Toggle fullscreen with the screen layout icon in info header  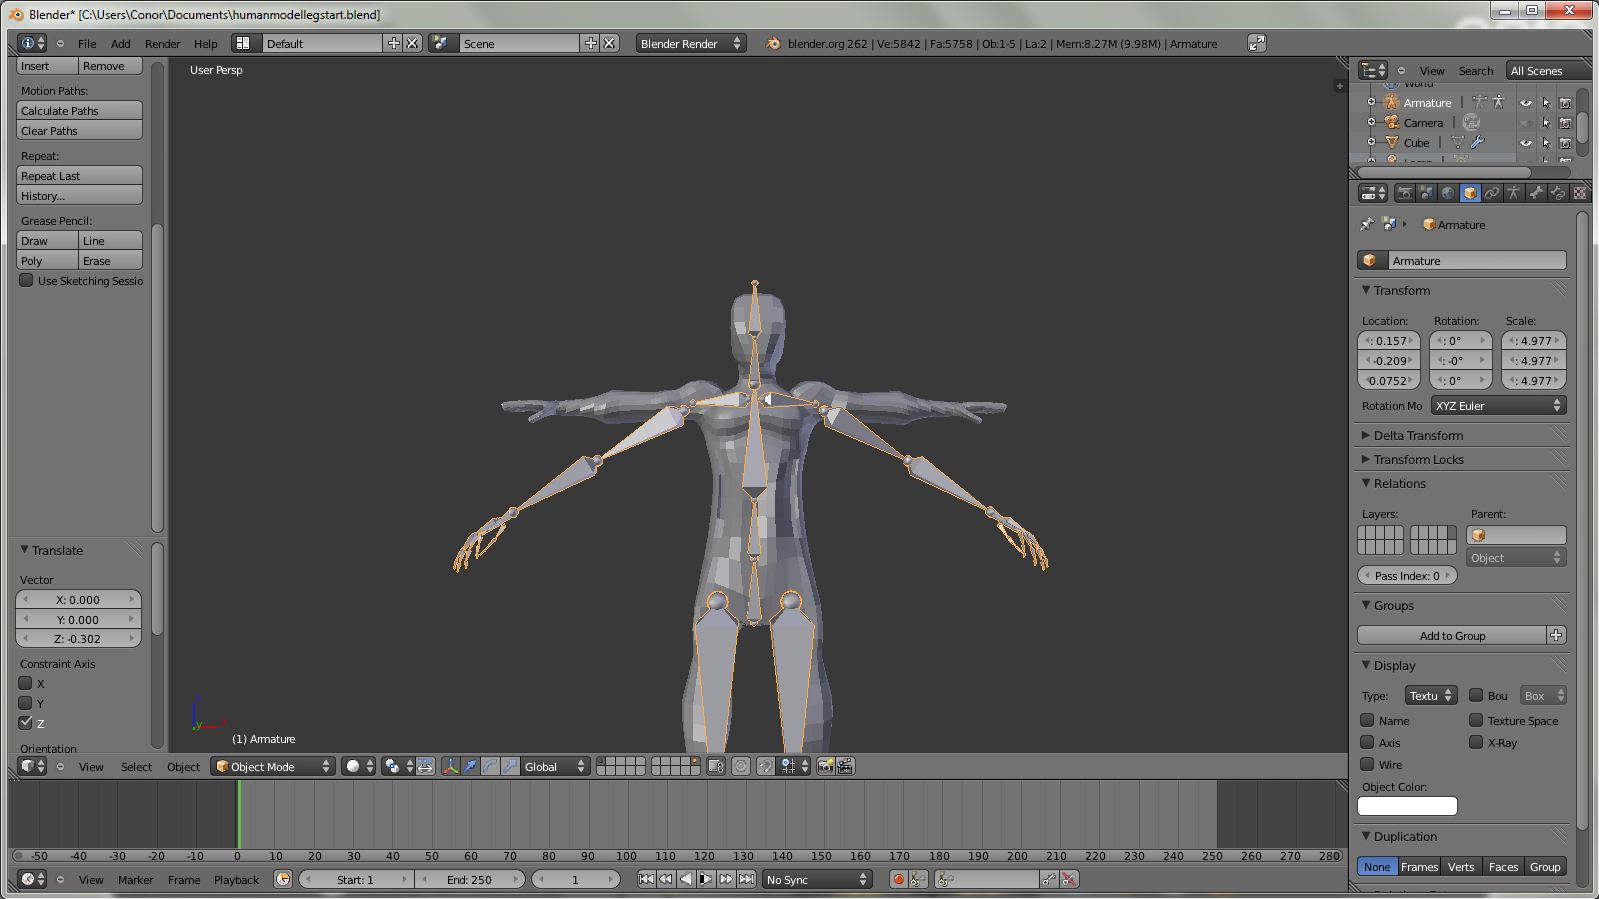click(x=1257, y=43)
